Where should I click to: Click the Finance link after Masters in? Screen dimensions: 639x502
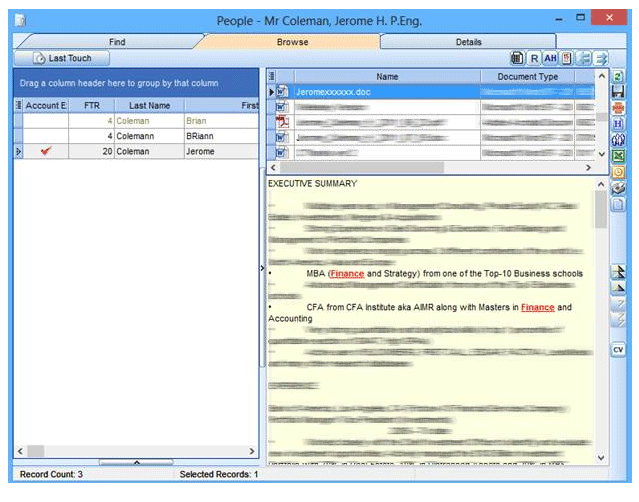[538, 307]
